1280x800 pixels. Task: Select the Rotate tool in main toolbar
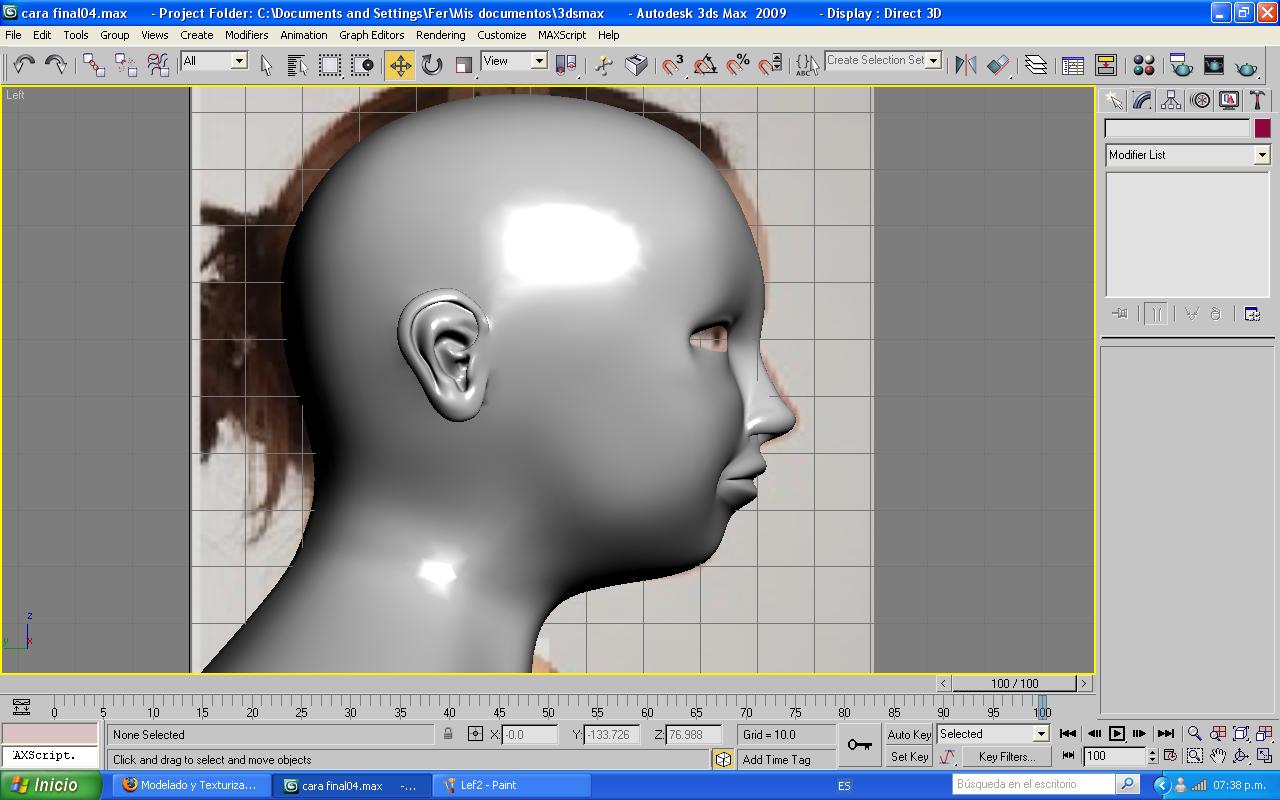[432, 66]
